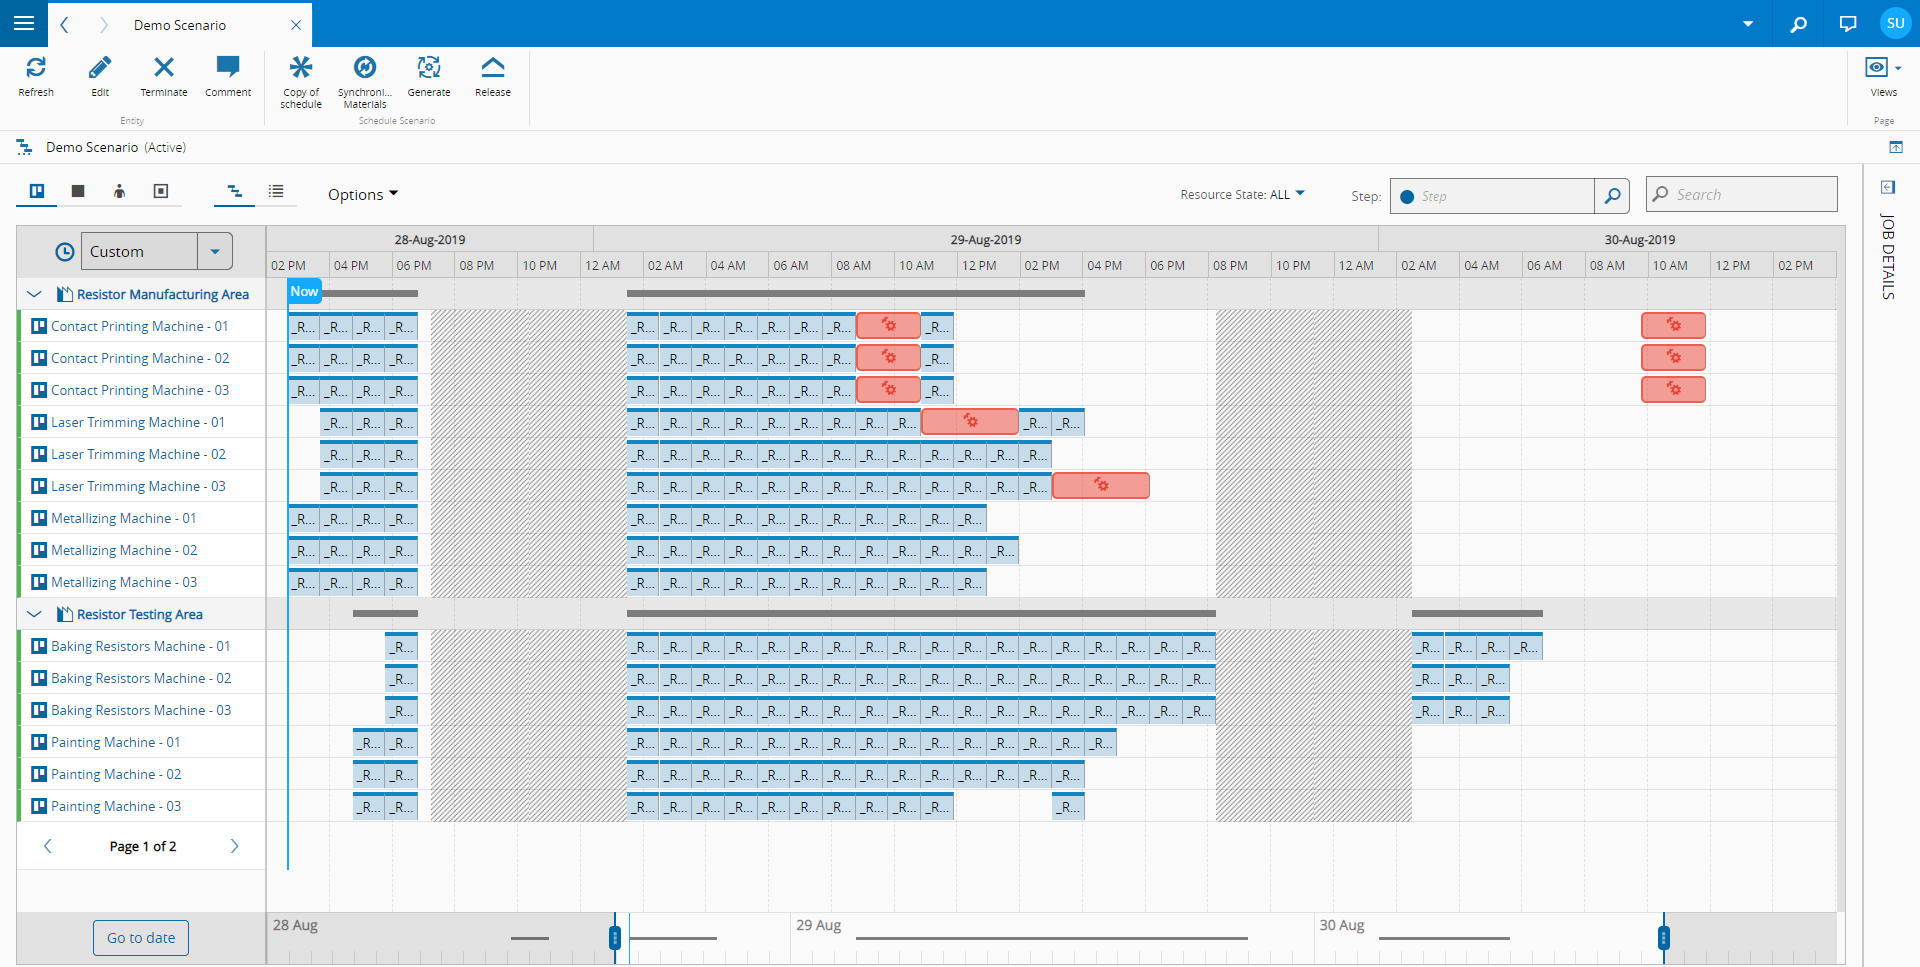
Task: Click the Edit pencil icon
Action: coord(100,68)
